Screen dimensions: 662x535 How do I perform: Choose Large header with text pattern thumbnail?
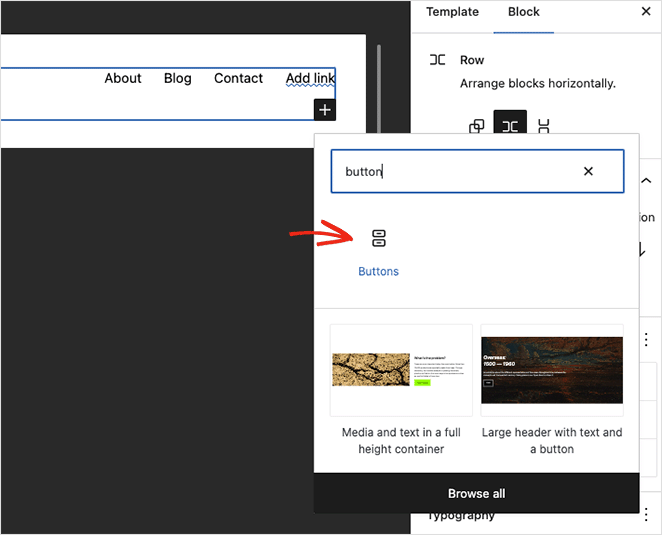pos(552,370)
